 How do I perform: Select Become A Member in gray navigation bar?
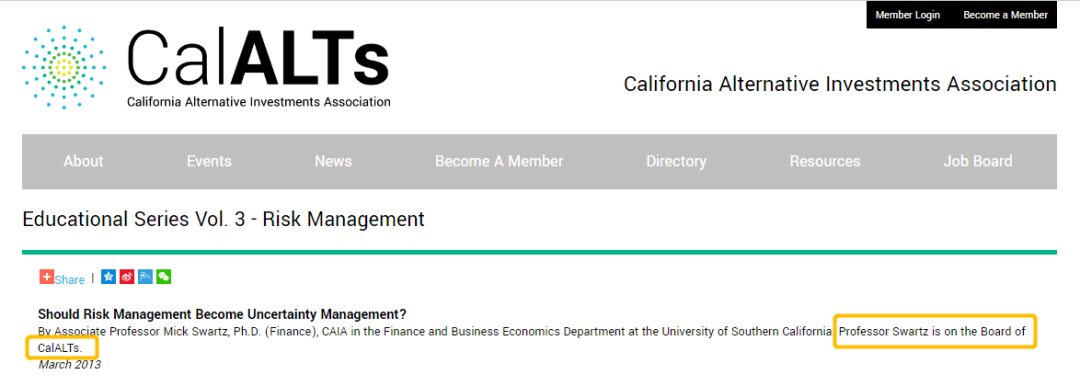pyautogui.click(x=499, y=161)
